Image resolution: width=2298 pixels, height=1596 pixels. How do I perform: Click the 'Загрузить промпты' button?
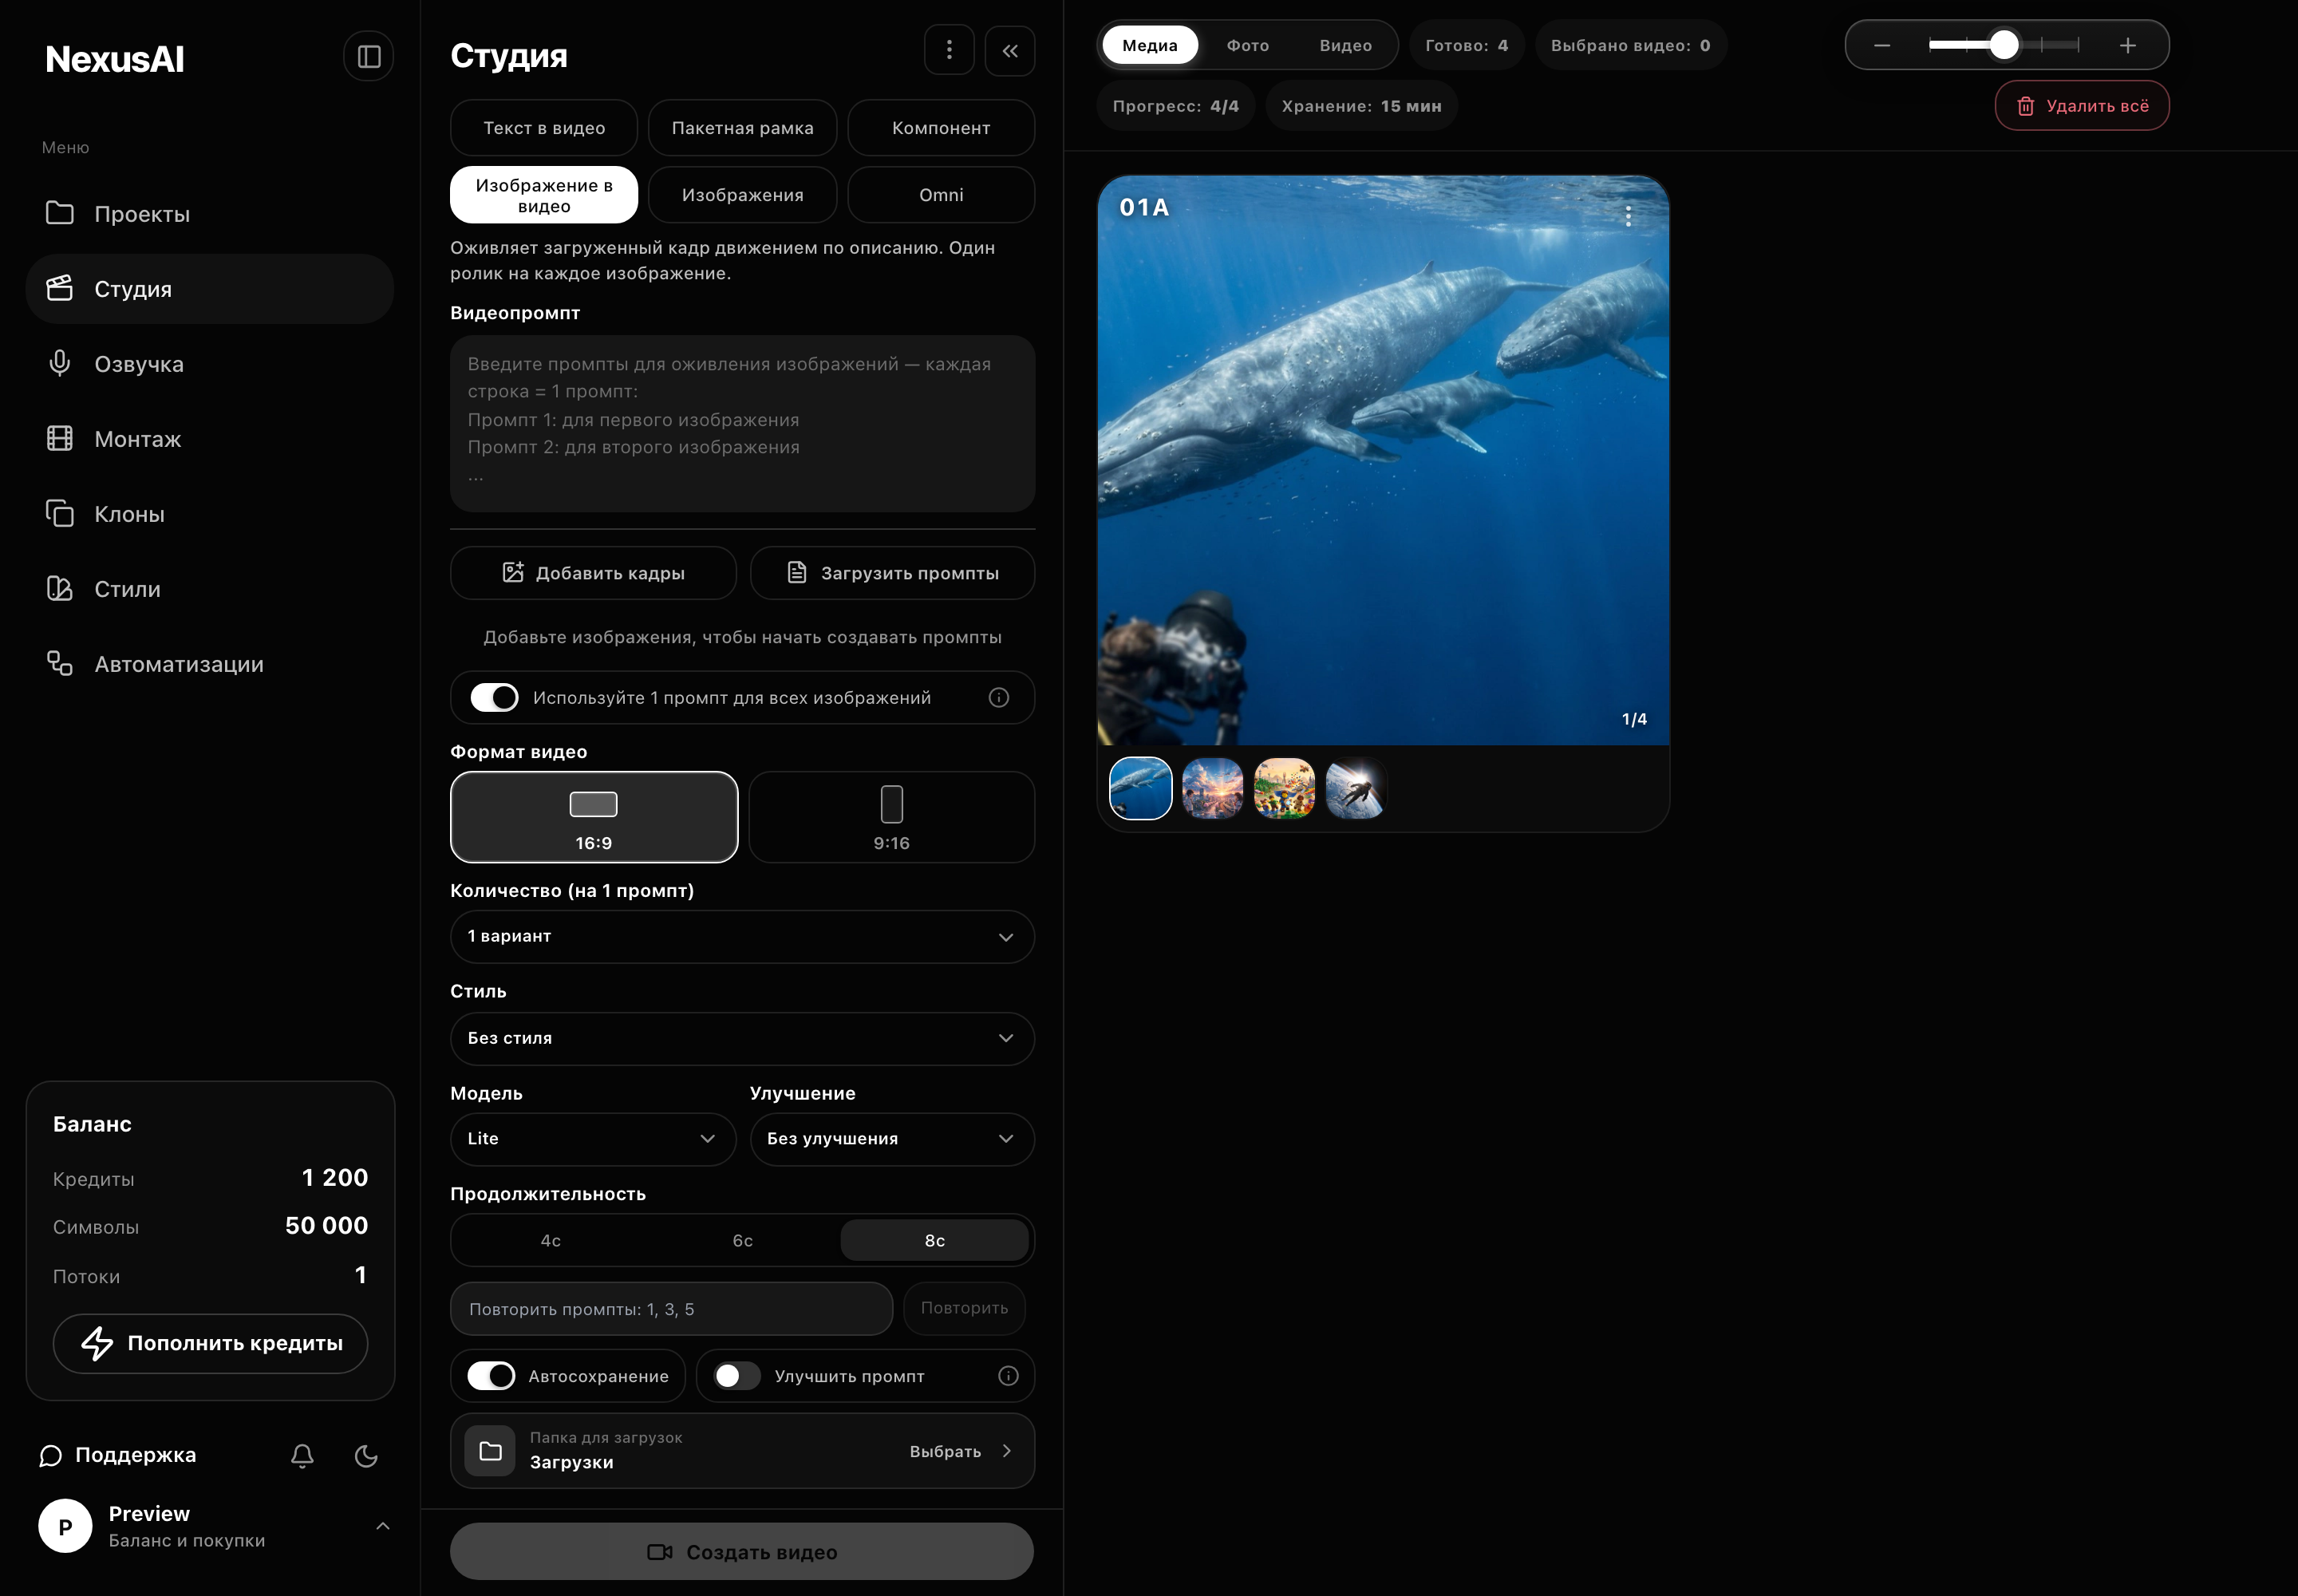(892, 573)
